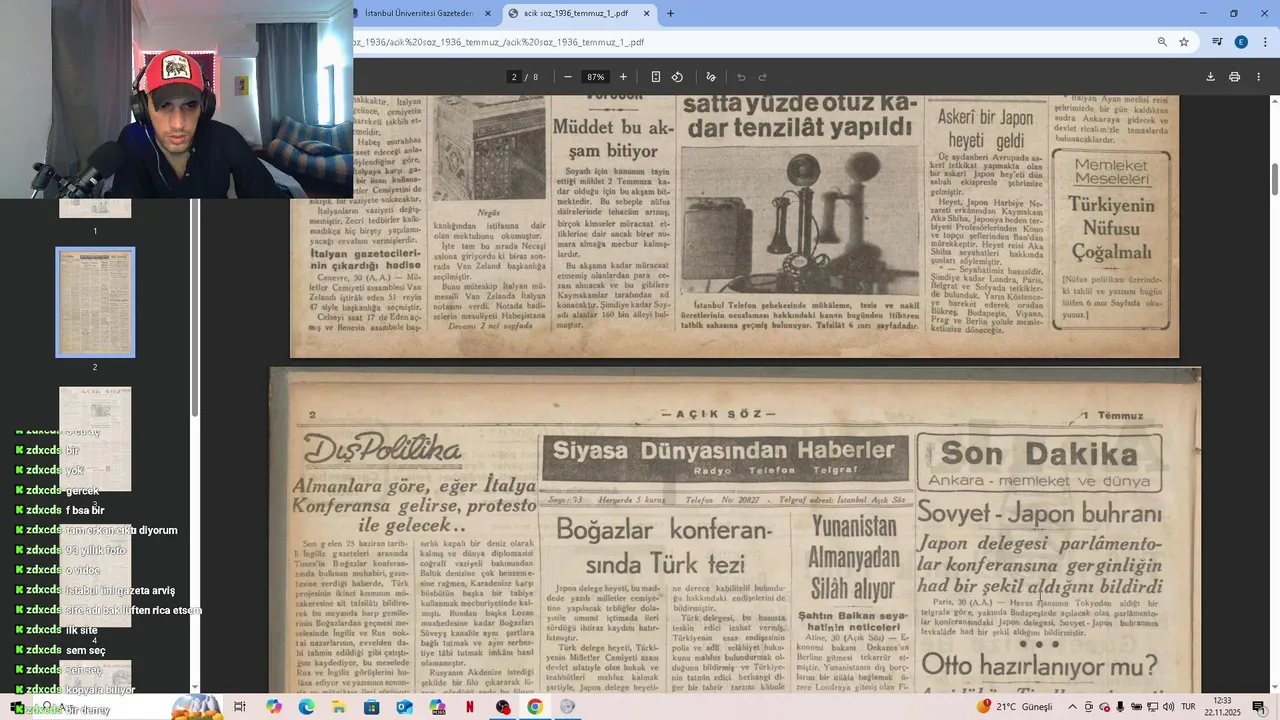1280x720 pixels.
Task: Bookmark this page with star icon
Action: click(1184, 42)
